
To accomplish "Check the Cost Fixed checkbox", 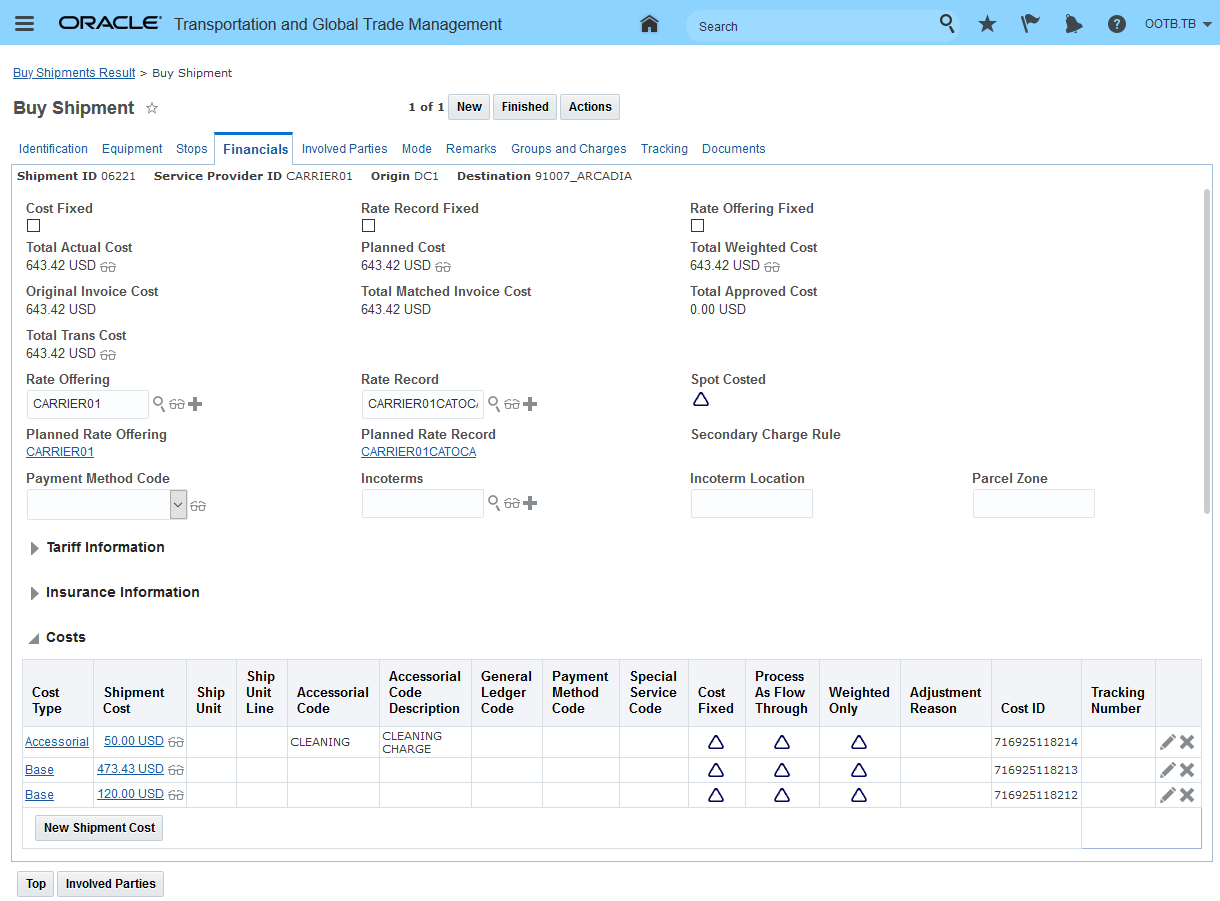I will [x=33, y=226].
